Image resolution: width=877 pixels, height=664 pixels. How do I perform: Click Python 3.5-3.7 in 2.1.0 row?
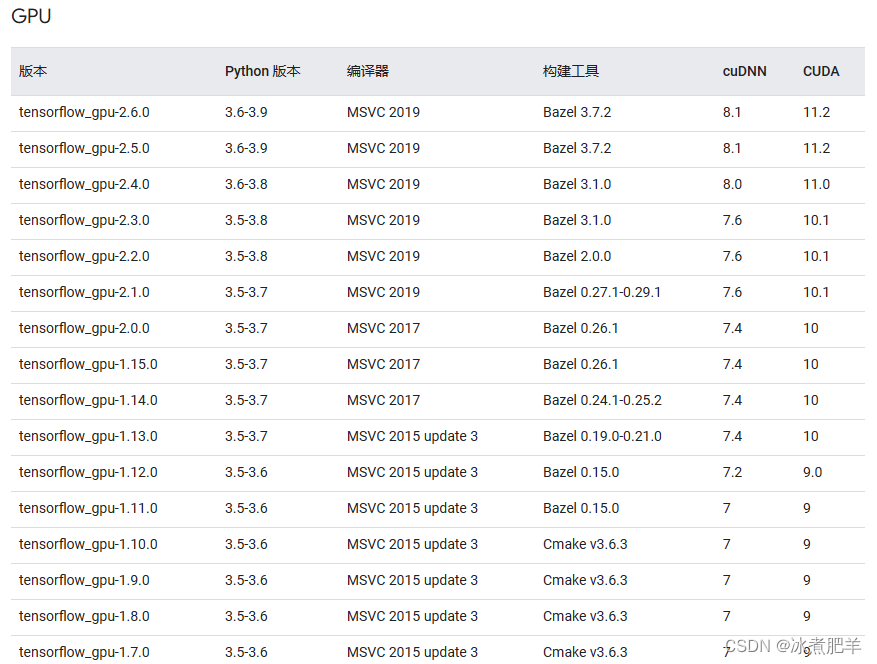click(246, 292)
